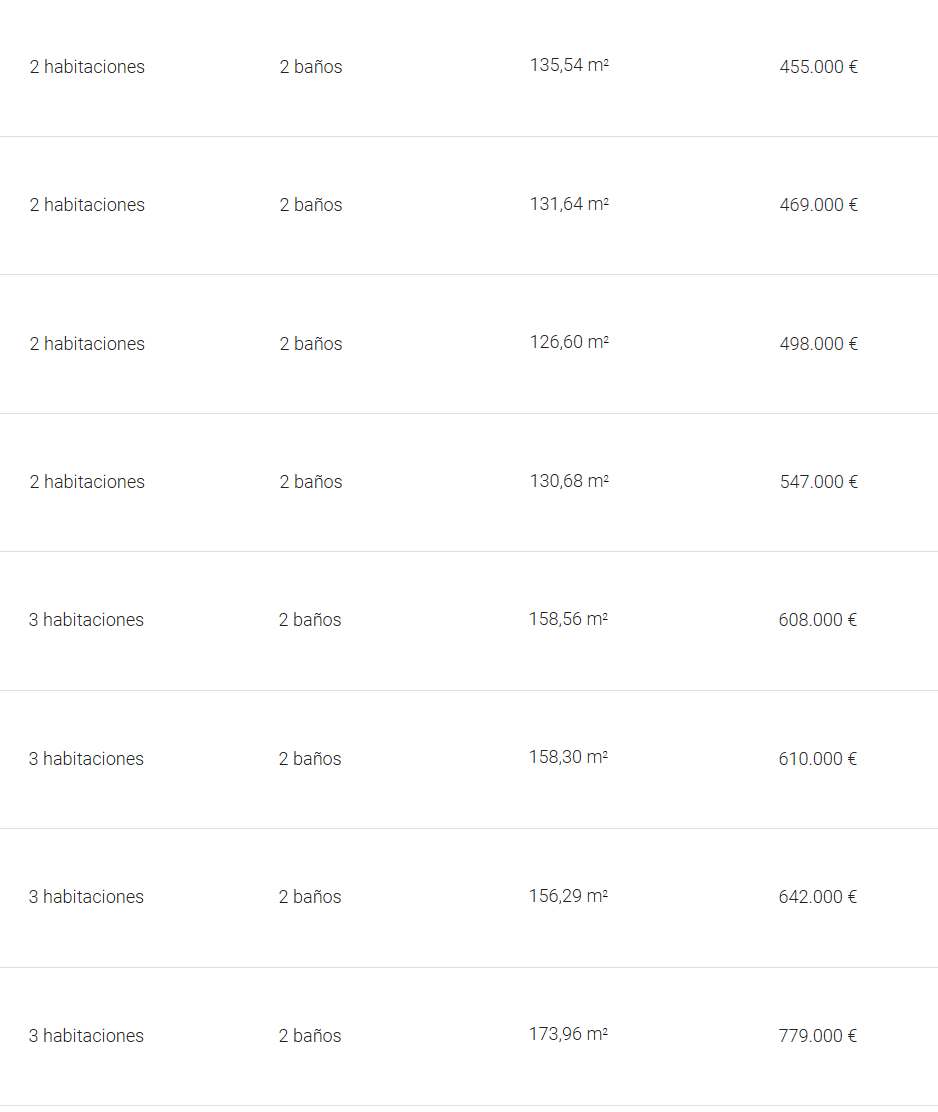Select the 158,30 m² surface text
The image size is (938, 1112).
point(568,757)
